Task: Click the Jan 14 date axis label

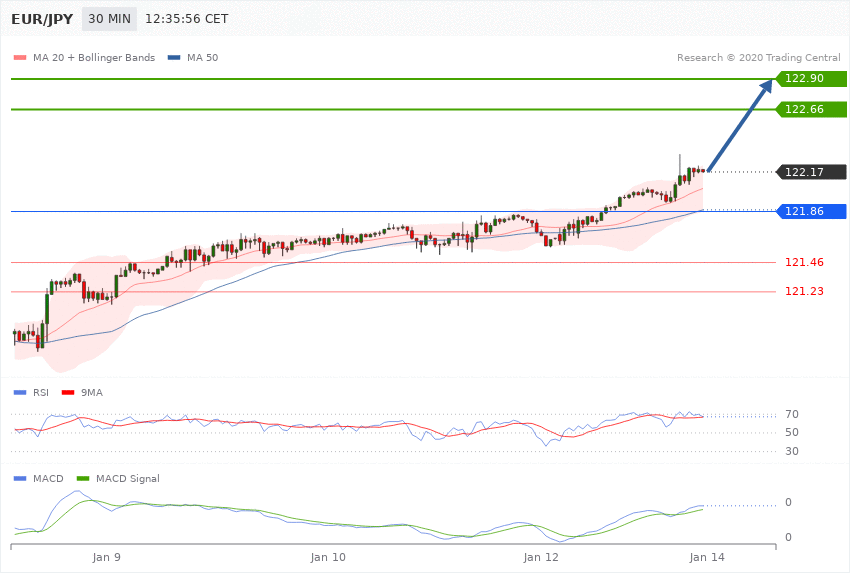Action: 707,557
